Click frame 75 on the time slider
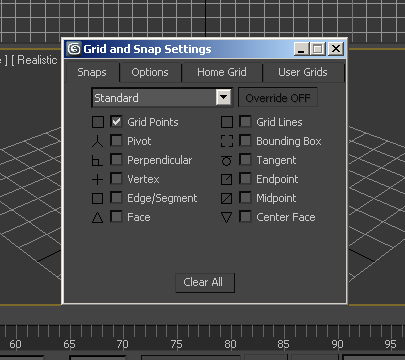Image resolution: width=405 pixels, height=360 pixels. tap(176, 344)
